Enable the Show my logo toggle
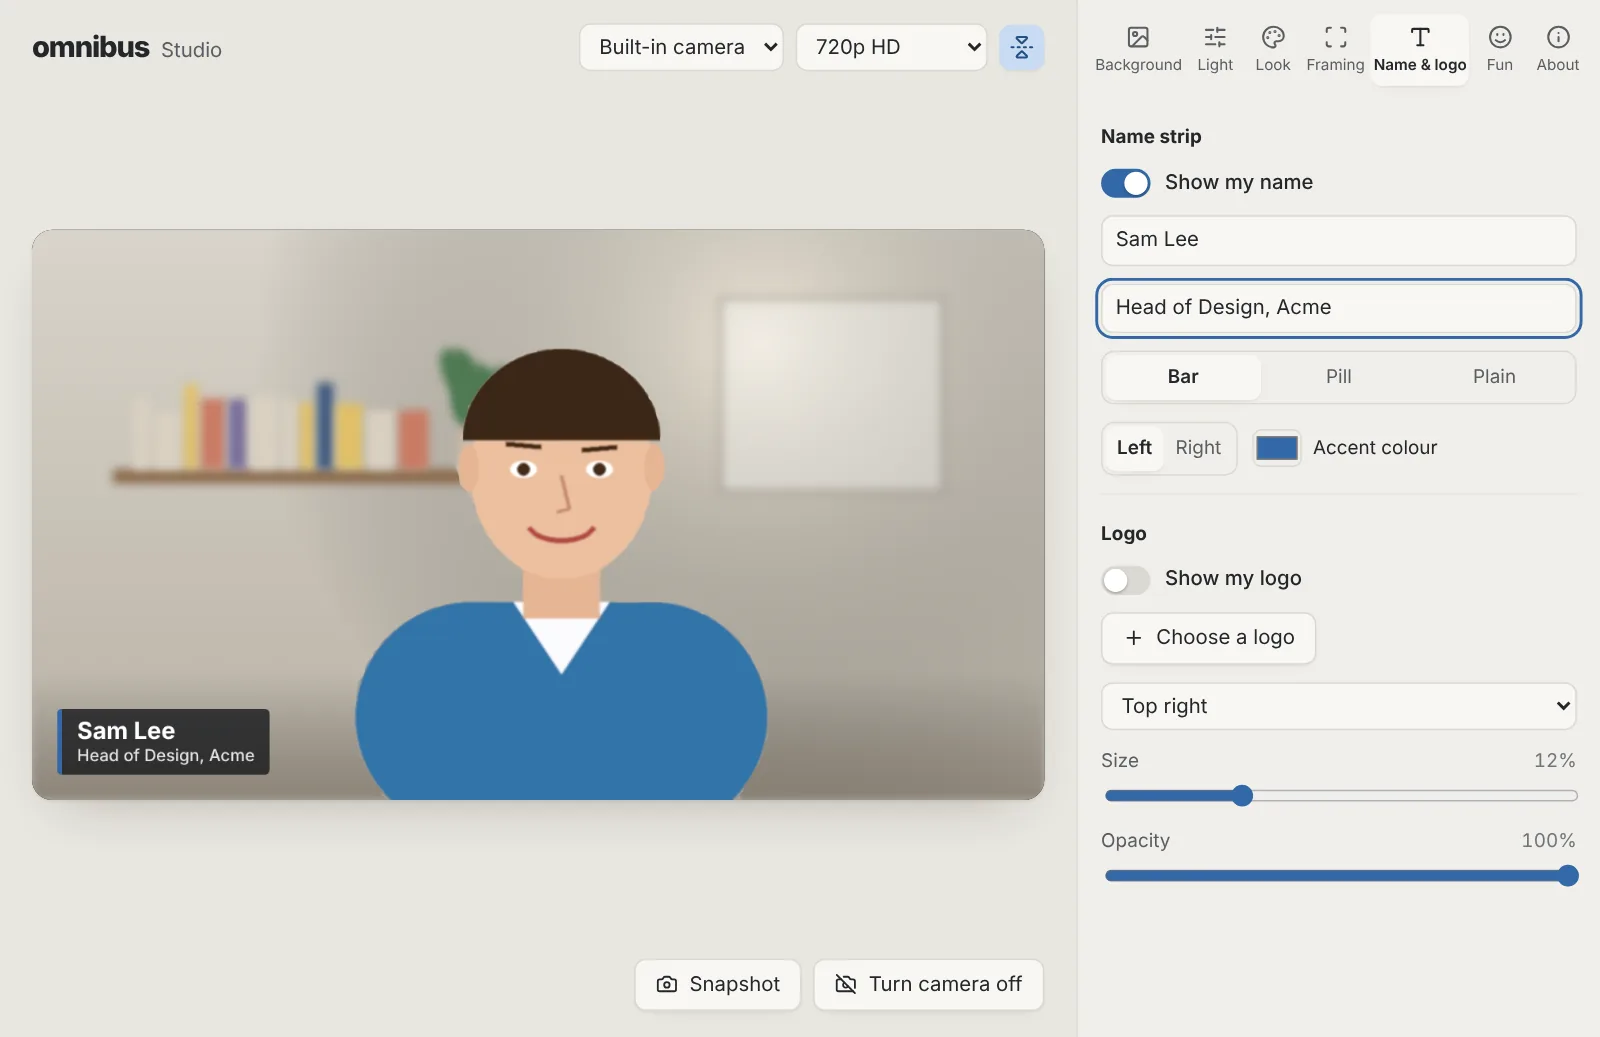Image resolution: width=1600 pixels, height=1037 pixels. click(1125, 579)
